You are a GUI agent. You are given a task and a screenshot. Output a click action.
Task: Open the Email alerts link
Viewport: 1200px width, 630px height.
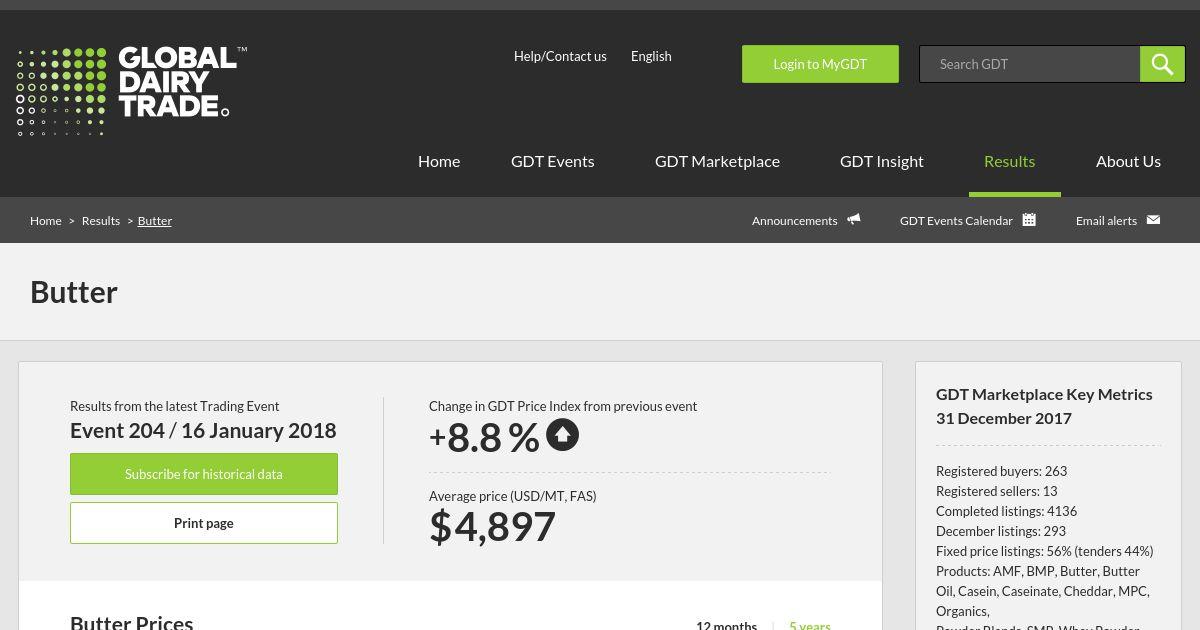(1106, 220)
